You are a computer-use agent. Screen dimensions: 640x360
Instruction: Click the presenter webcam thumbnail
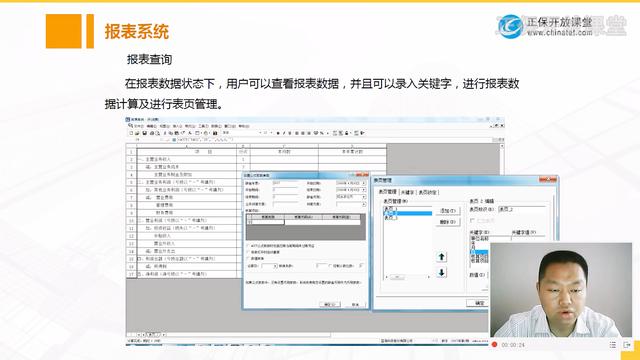(x=561, y=289)
